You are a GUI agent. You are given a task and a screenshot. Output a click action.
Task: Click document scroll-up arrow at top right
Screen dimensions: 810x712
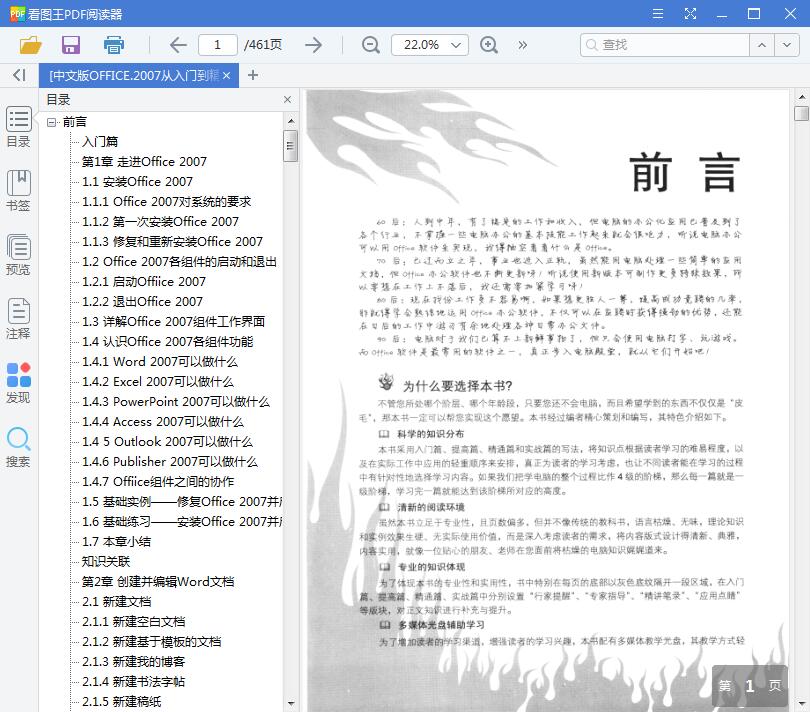801,97
